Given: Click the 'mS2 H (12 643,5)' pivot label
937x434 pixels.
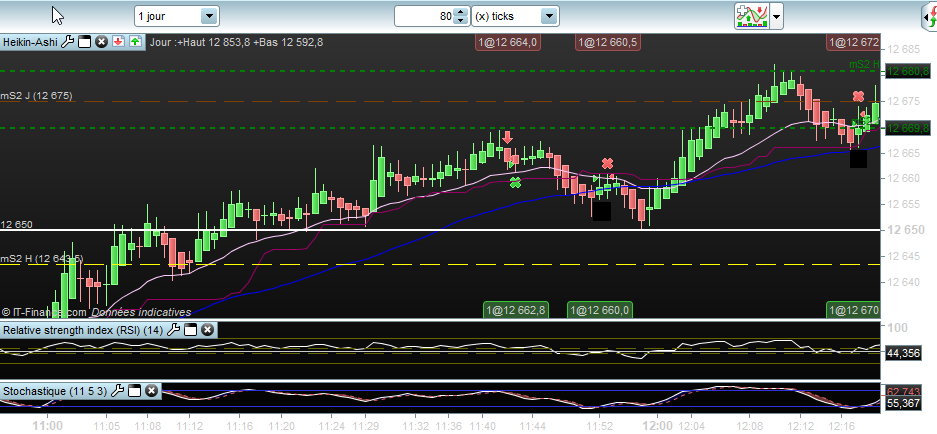Looking at the screenshot, I should (42, 258).
